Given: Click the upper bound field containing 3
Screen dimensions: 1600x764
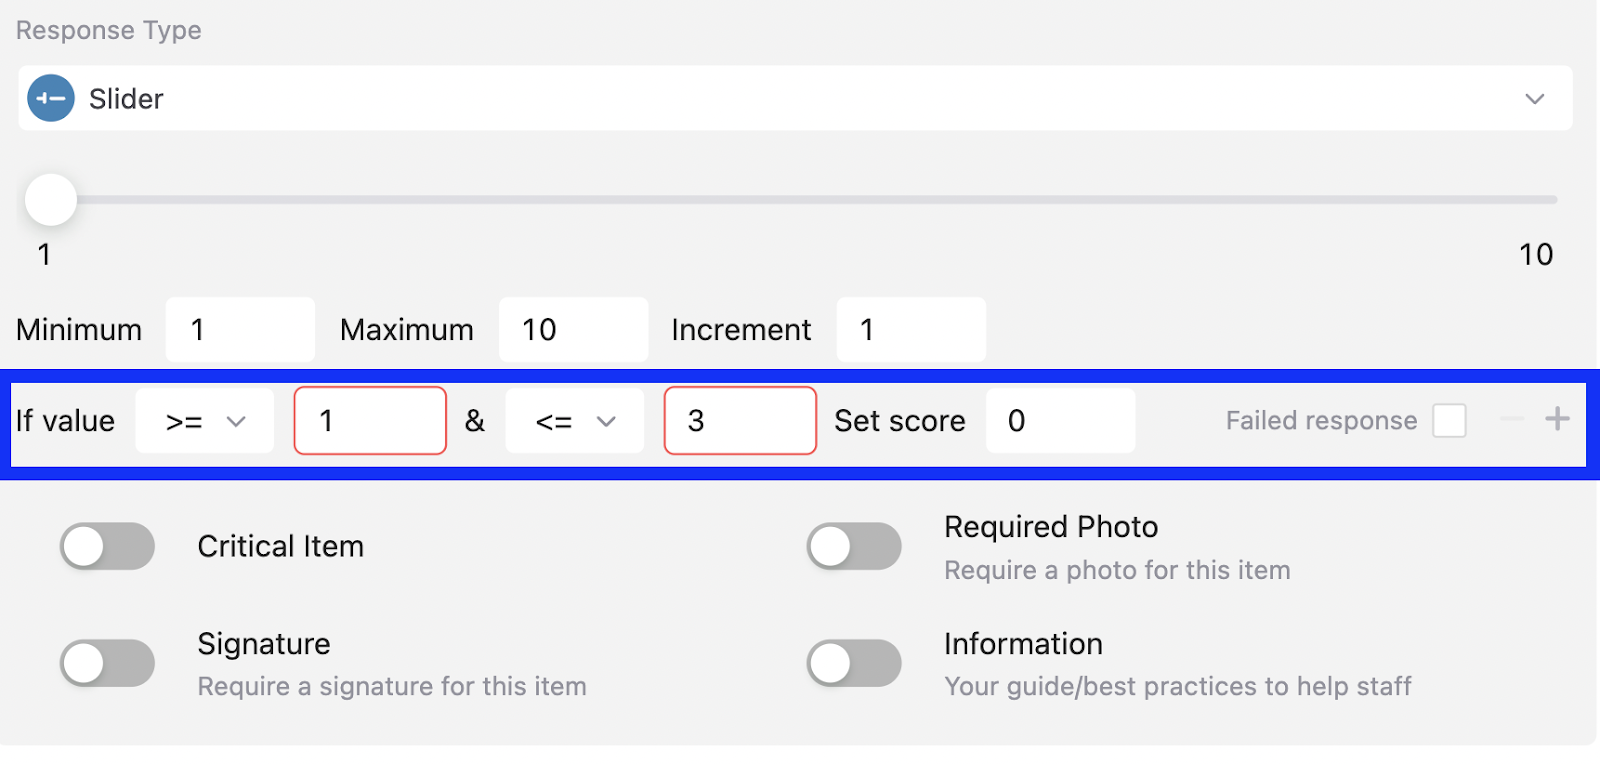Looking at the screenshot, I should [740, 421].
